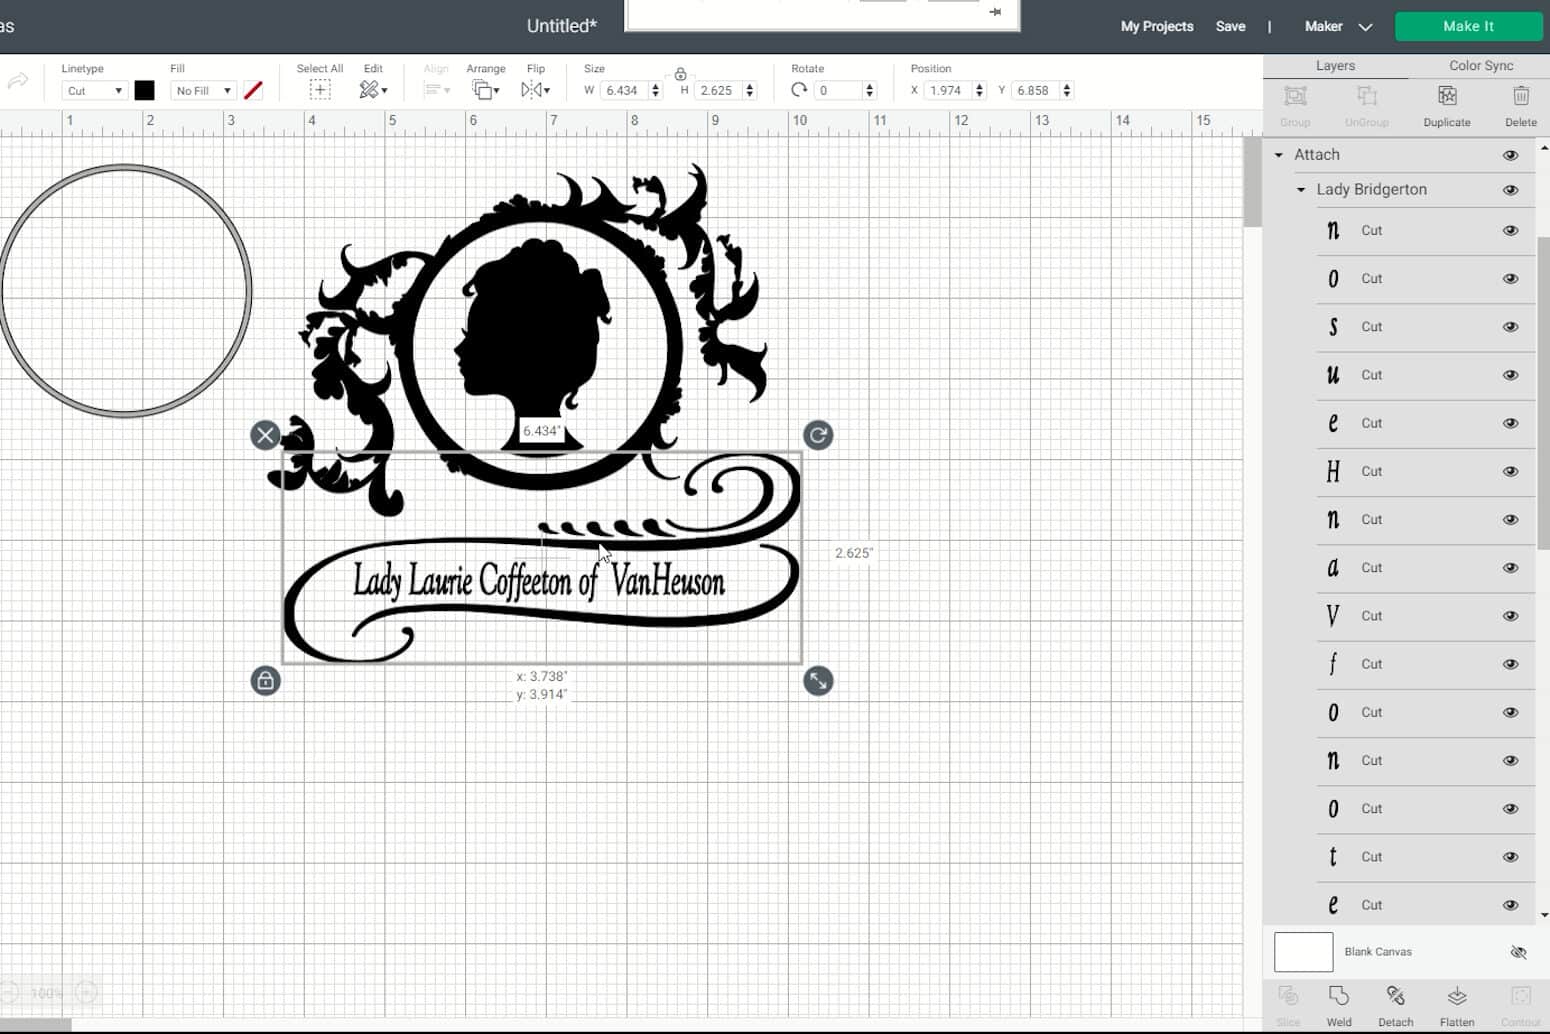Click the Y position input field

click(1034, 90)
